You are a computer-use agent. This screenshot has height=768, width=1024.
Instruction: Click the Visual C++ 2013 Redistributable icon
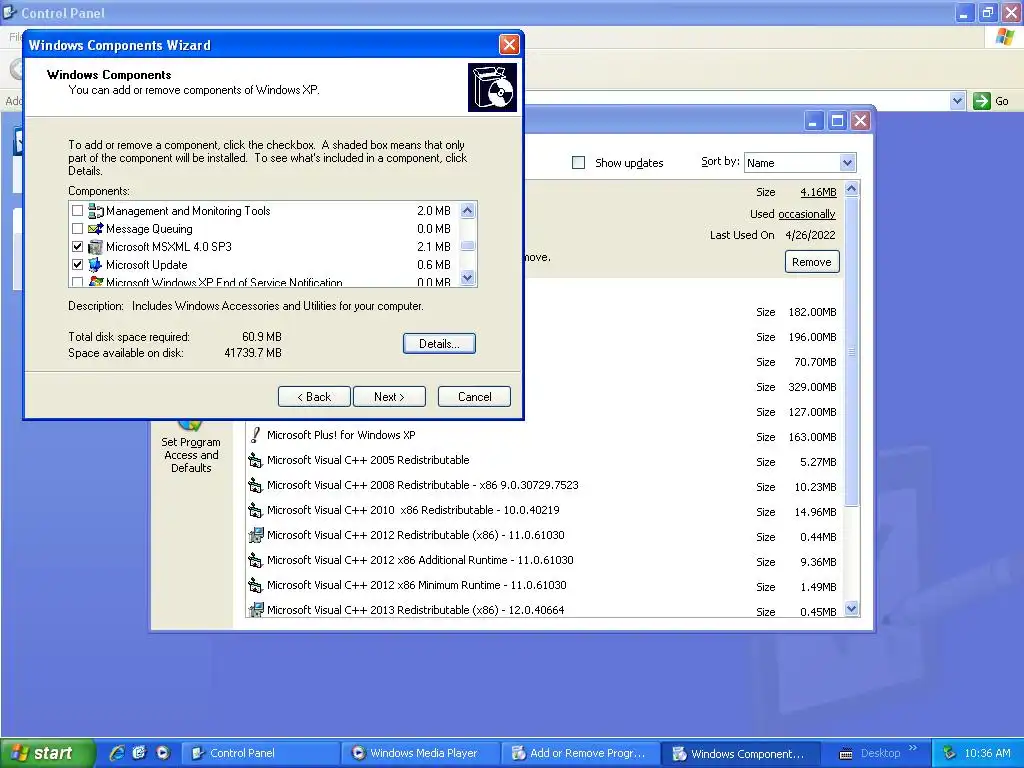(255, 610)
